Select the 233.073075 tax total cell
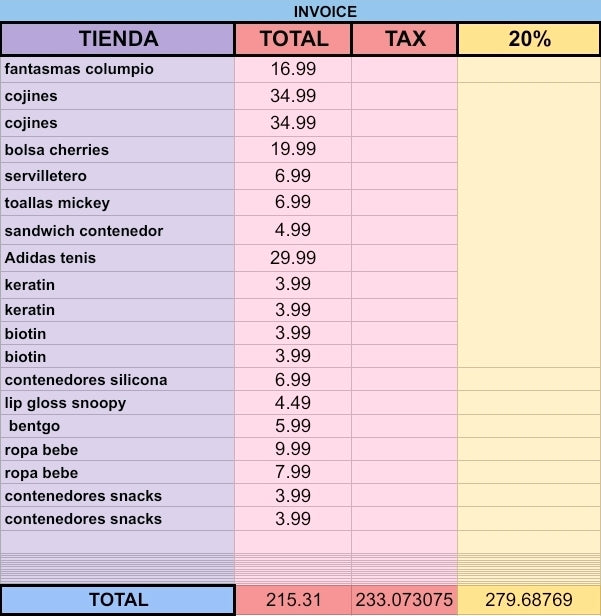Viewport: 601px width, 616px height. point(404,600)
